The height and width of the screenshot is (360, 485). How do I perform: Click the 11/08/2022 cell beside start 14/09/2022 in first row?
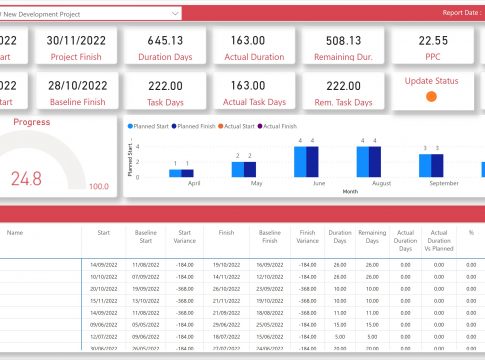coord(146,265)
